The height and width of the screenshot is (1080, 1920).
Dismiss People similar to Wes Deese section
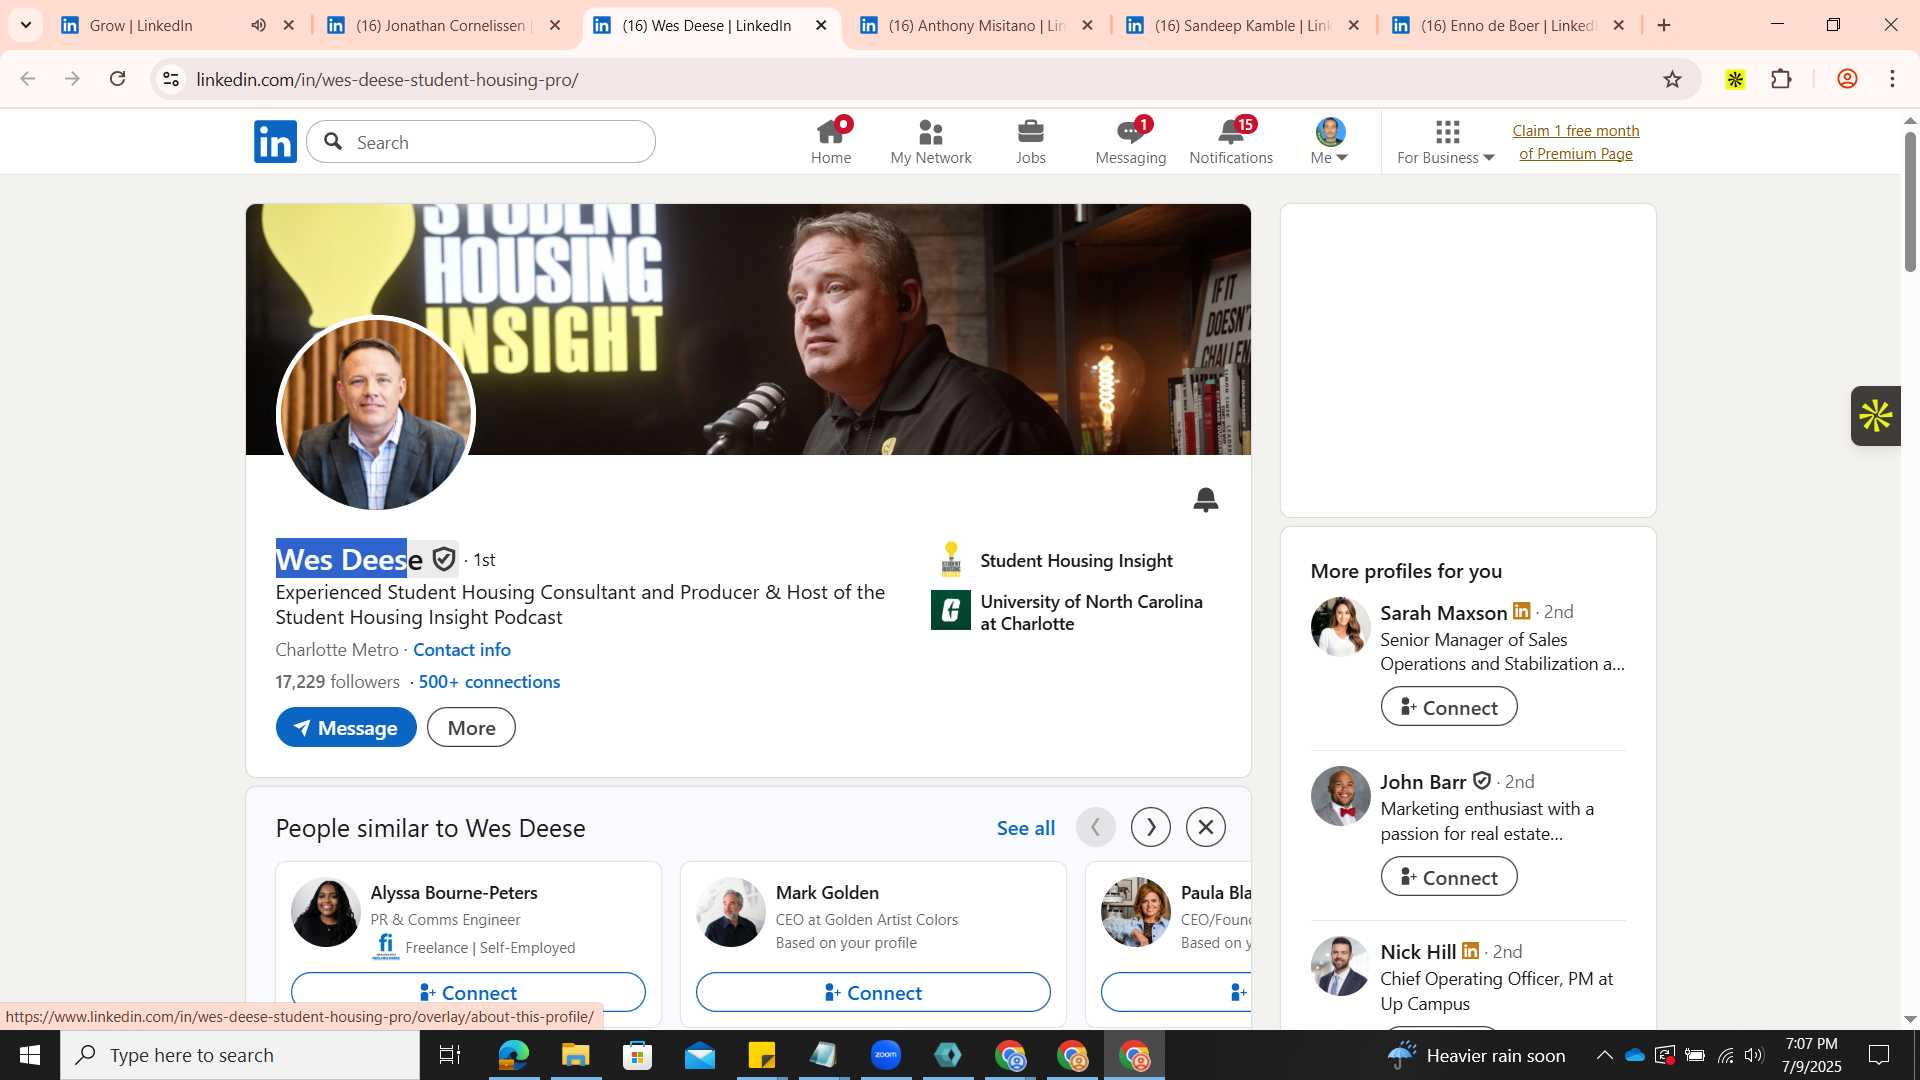click(x=1206, y=827)
